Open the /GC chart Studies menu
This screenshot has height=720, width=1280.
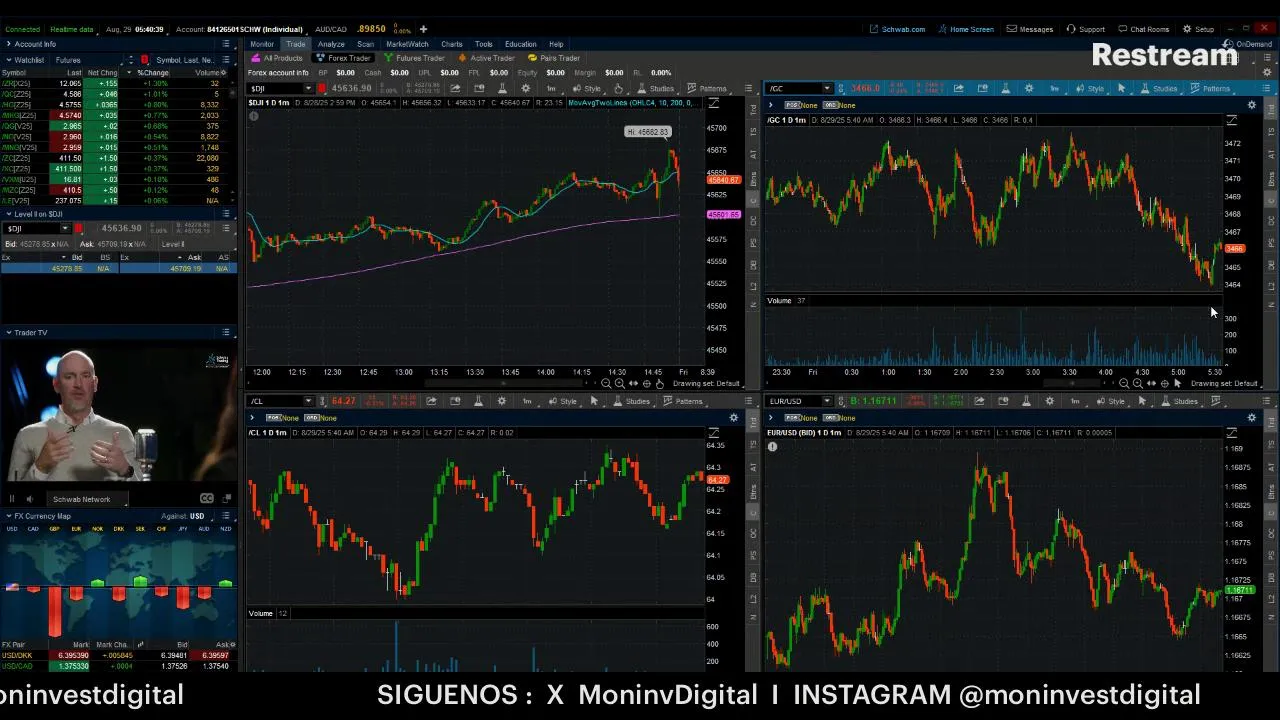point(1158,88)
